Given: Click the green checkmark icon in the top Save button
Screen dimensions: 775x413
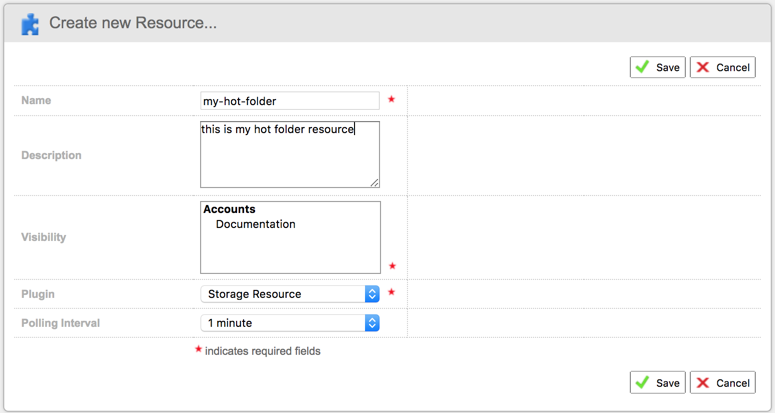Looking at the screenshot, I should (642, 67).
